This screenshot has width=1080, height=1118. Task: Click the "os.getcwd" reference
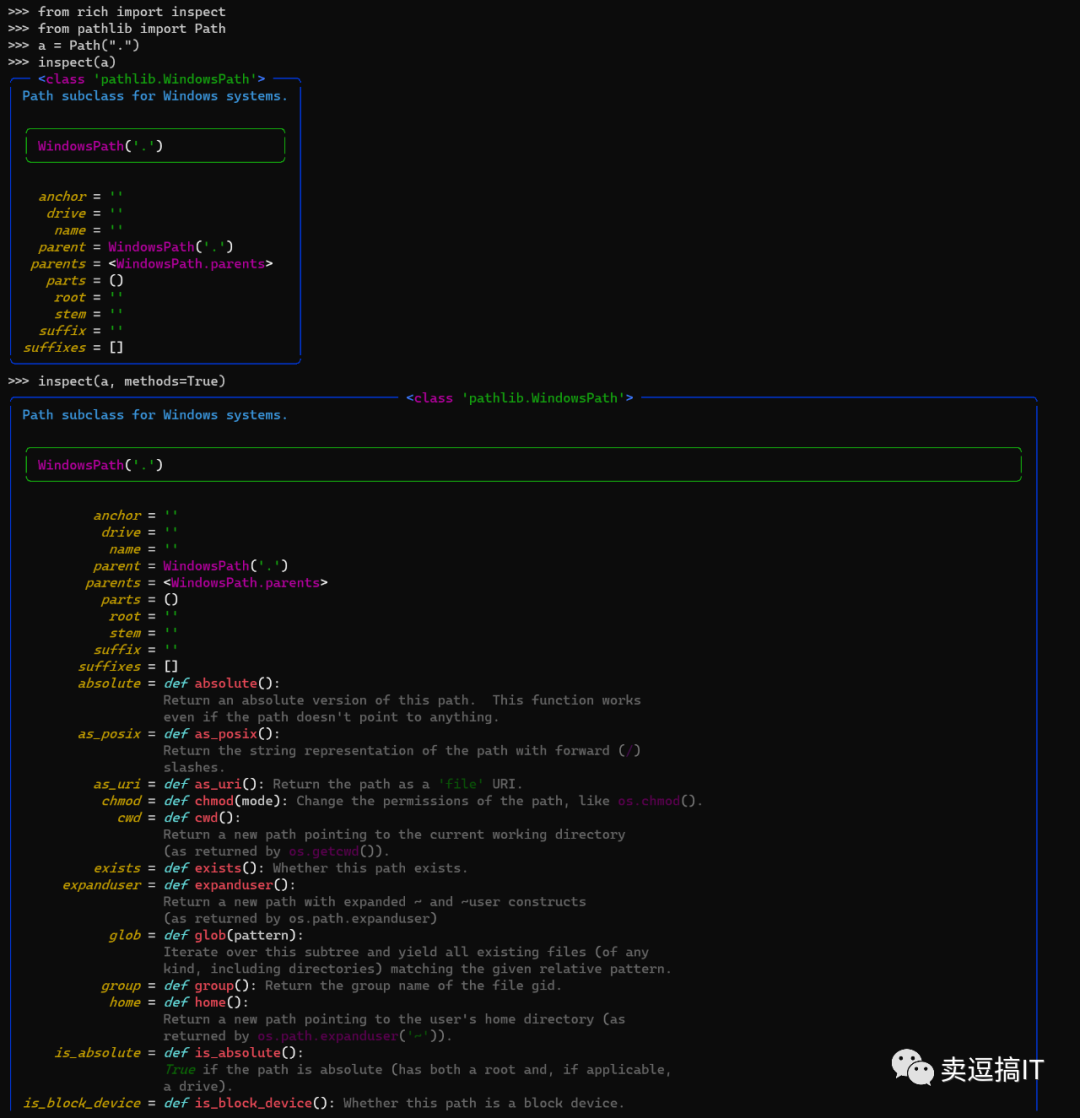click(x=324, y=851)
